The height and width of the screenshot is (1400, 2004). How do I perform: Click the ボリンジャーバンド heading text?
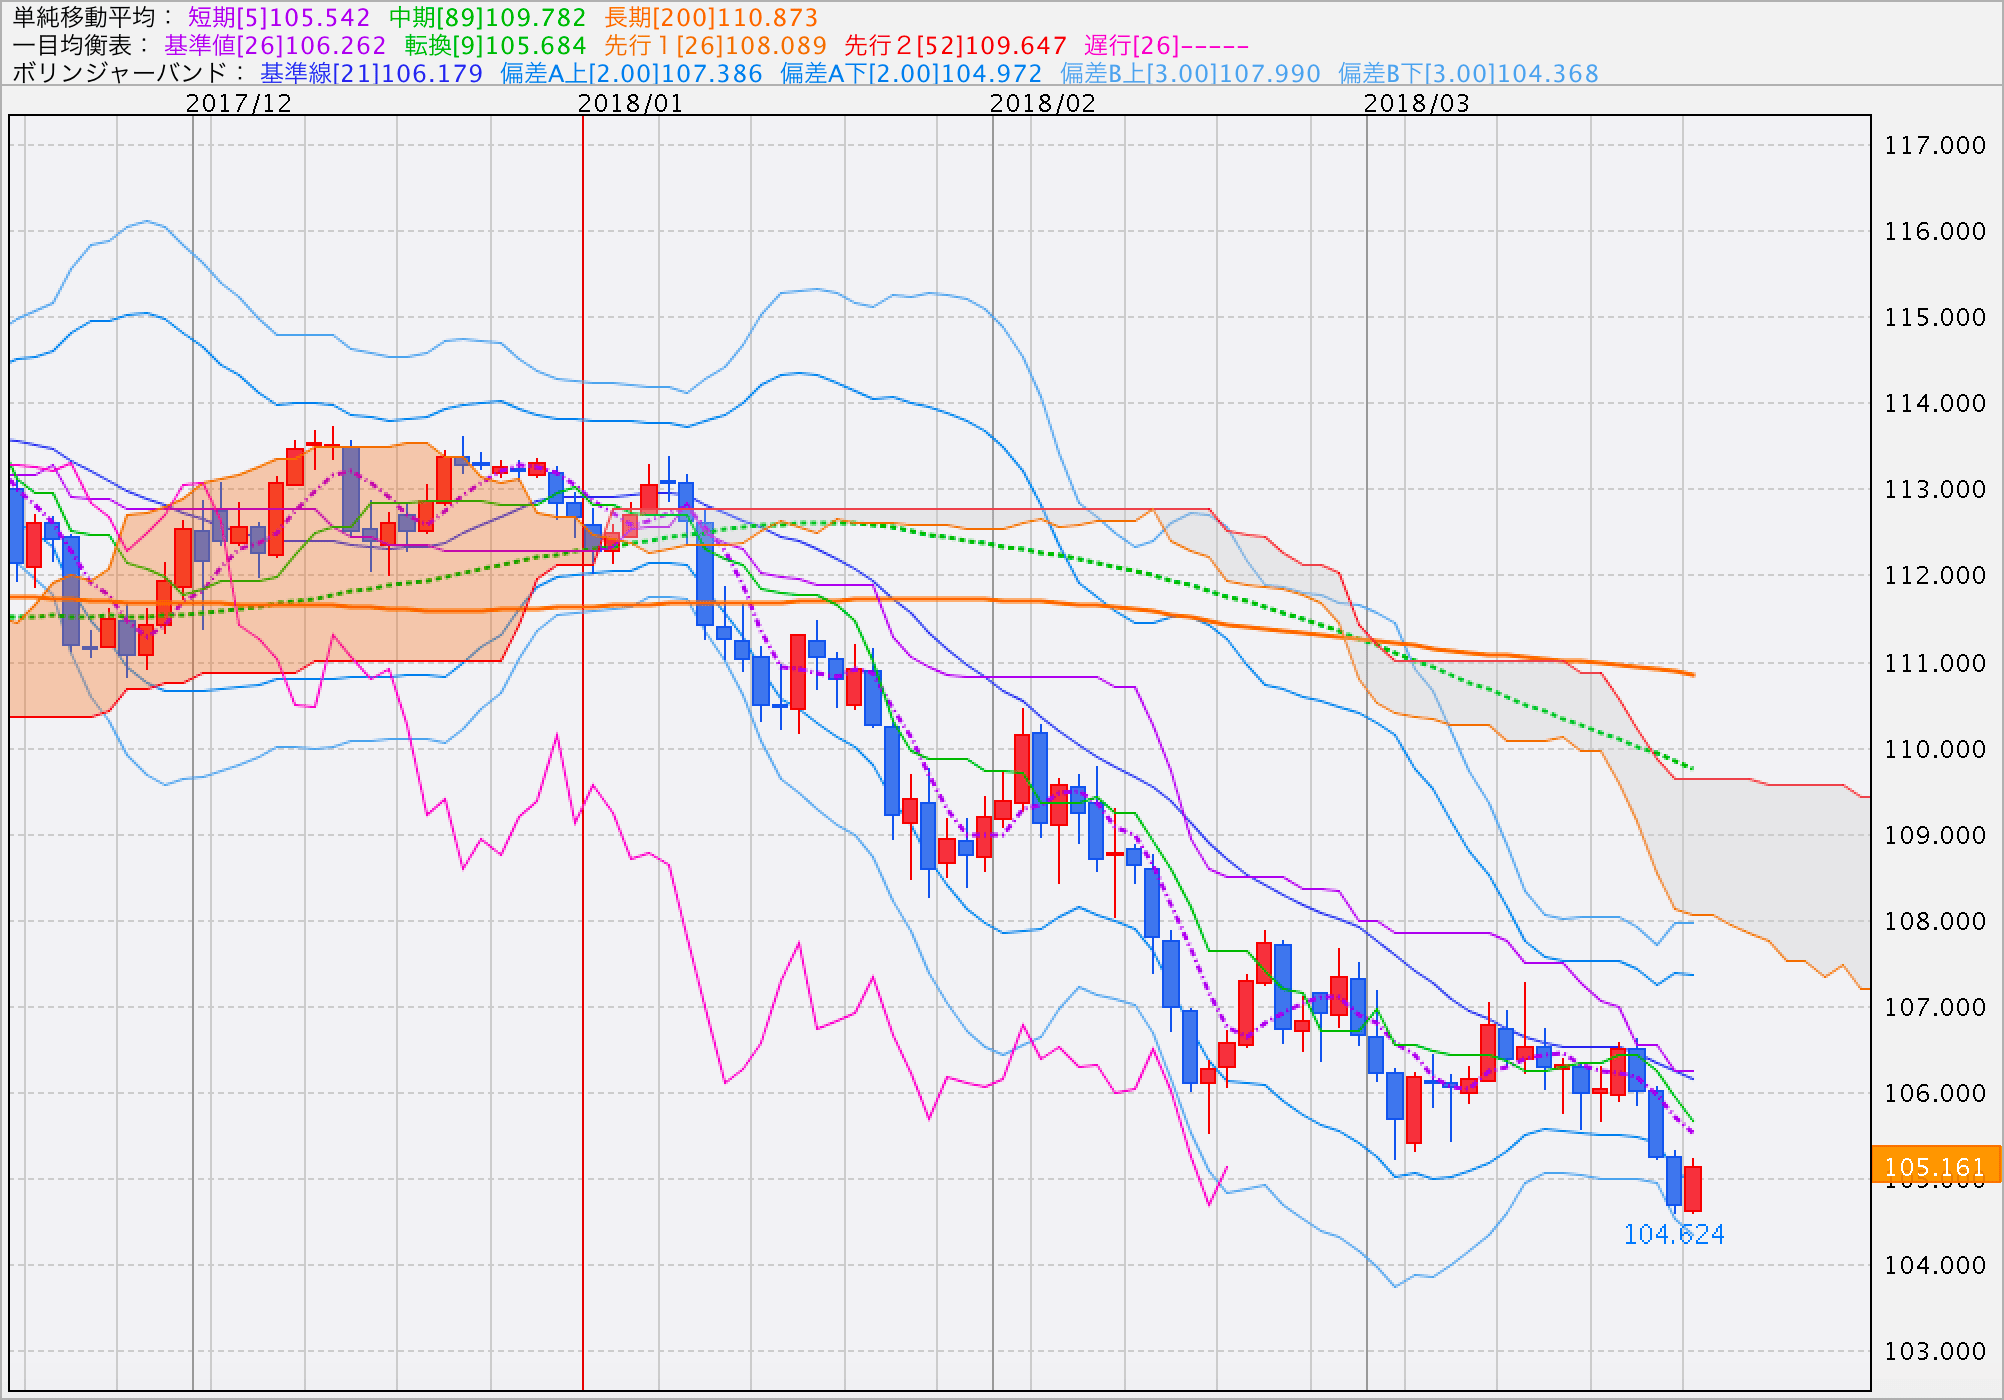point(120,73)
